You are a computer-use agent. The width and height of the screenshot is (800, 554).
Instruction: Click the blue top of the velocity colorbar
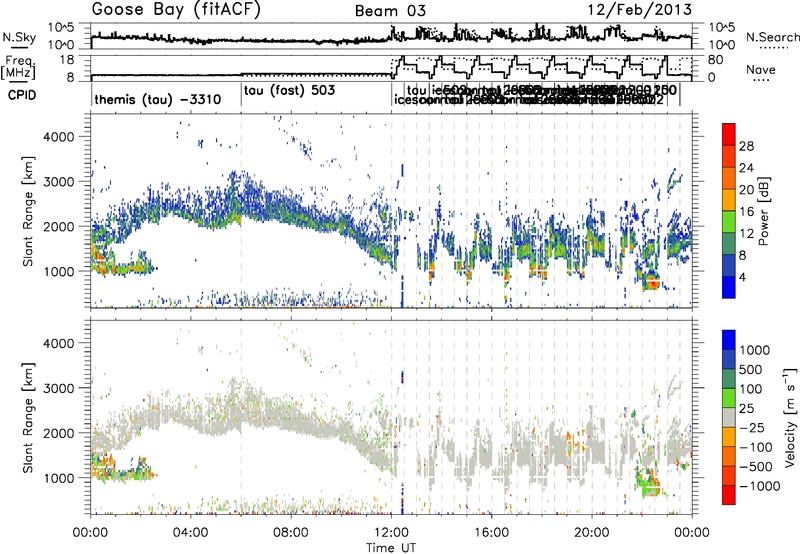pyautogui.click(x=729, y=339)
